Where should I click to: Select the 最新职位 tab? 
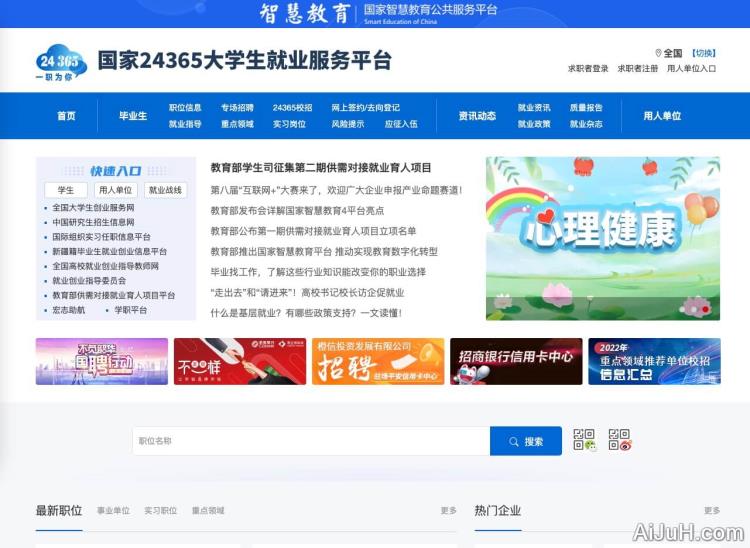59,511
